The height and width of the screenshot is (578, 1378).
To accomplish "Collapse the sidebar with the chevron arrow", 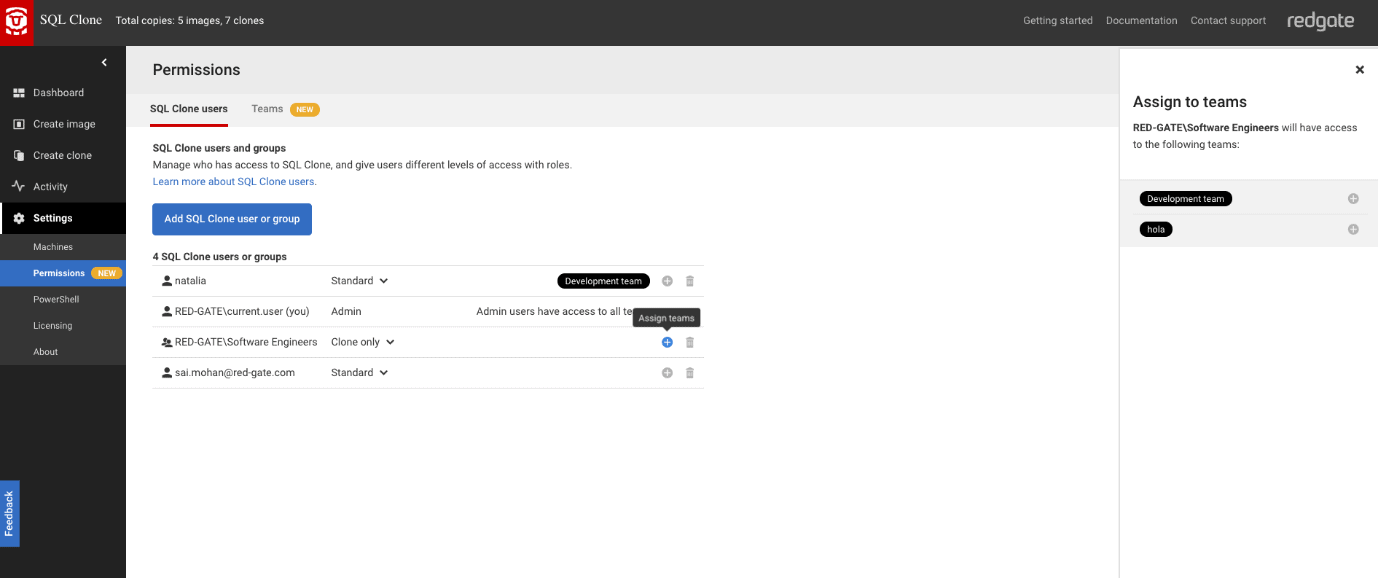I will 104,63.
